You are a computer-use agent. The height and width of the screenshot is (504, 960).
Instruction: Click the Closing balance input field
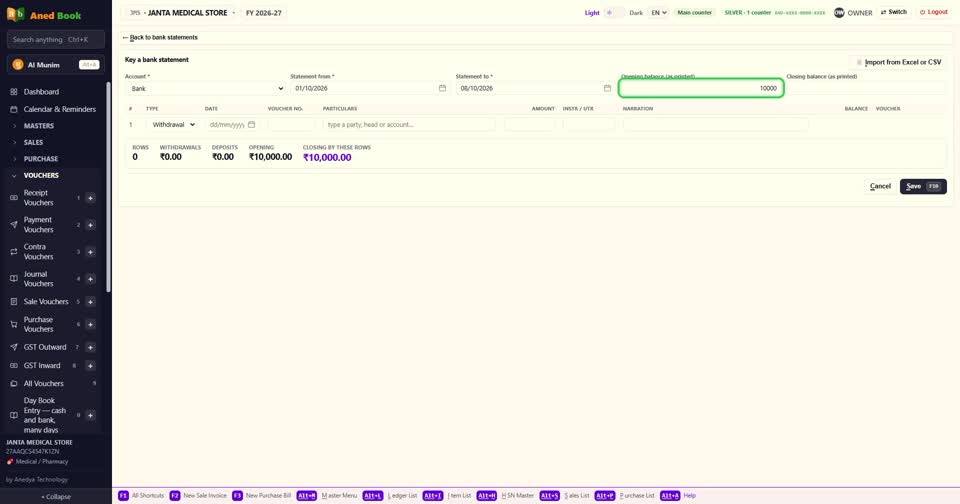click(866, 88)
